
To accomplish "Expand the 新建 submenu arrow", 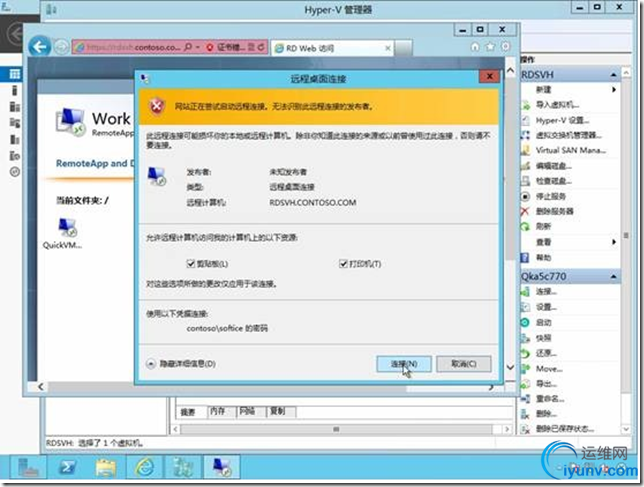I will tap(614, 90).
